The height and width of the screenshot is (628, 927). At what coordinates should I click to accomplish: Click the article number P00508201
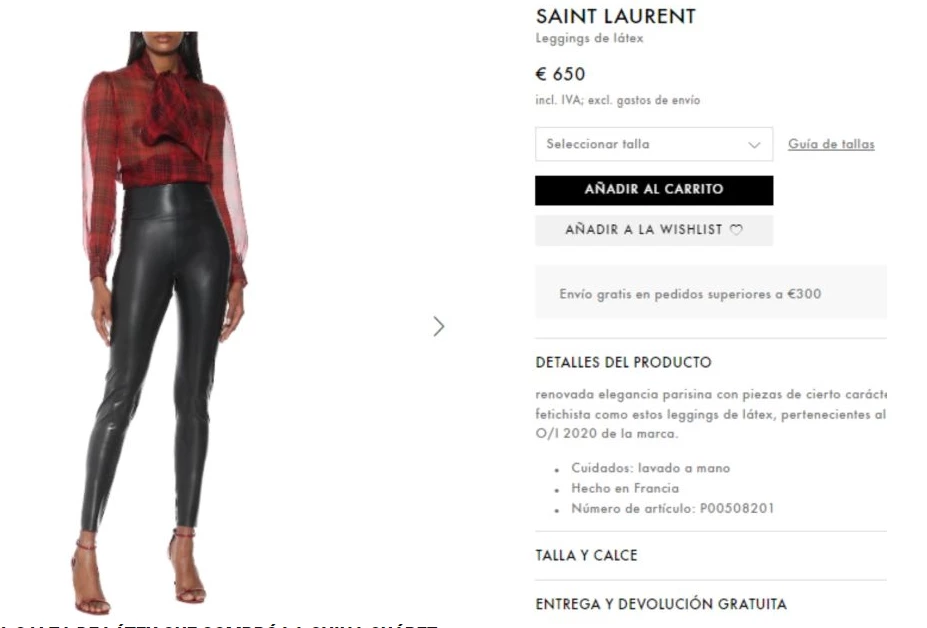737,508
